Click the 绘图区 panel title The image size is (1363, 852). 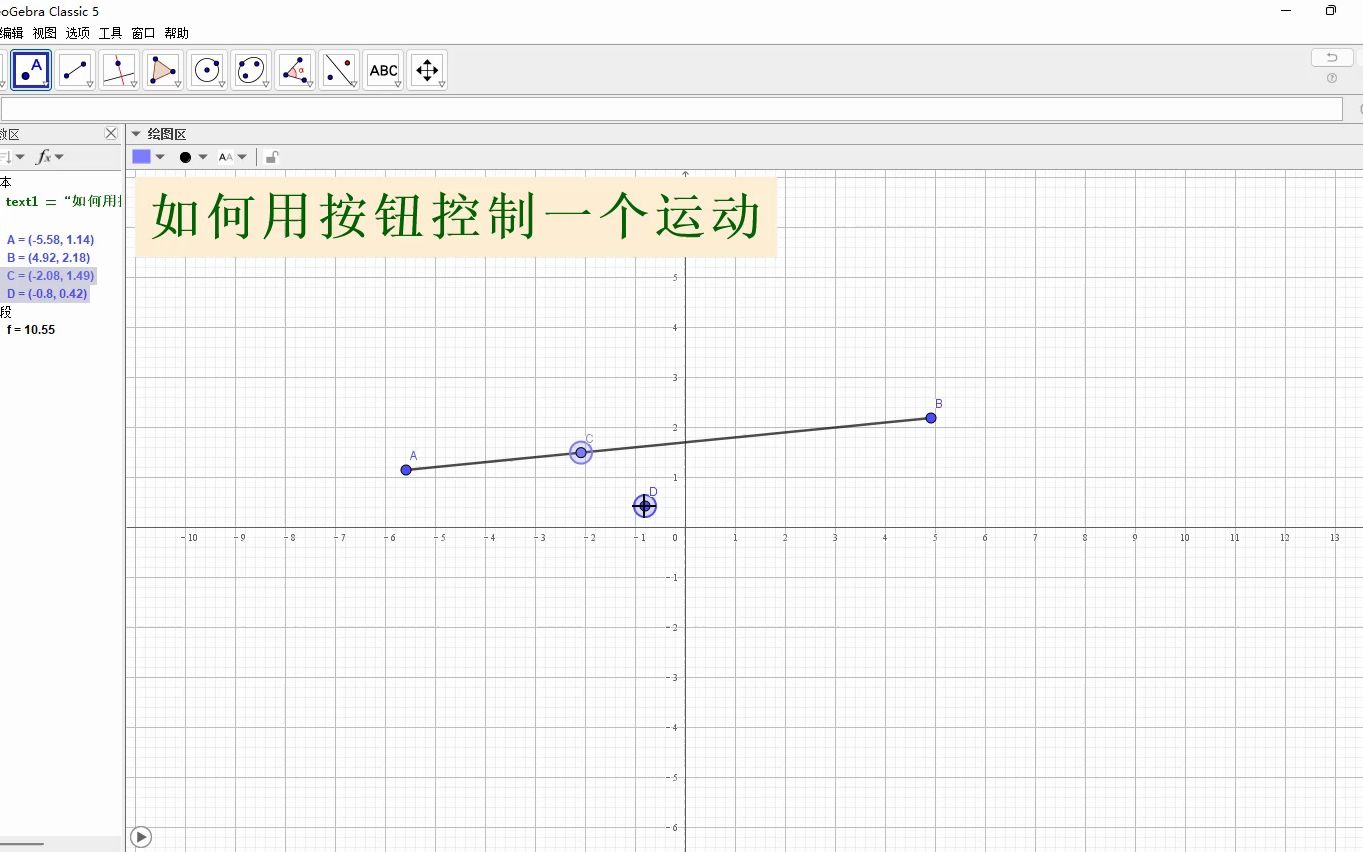167,134
